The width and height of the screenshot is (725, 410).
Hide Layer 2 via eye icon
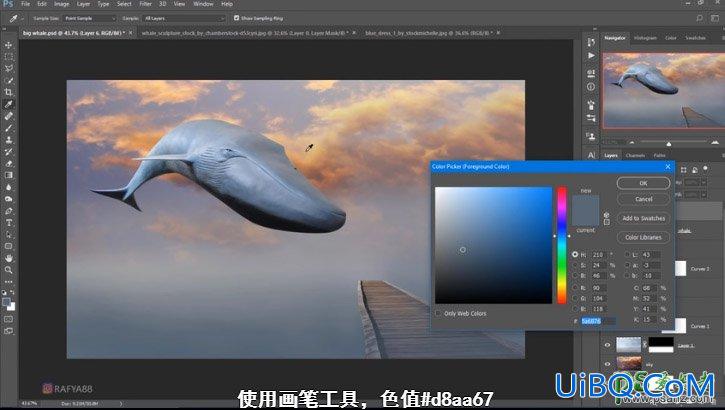click(607, 345)
